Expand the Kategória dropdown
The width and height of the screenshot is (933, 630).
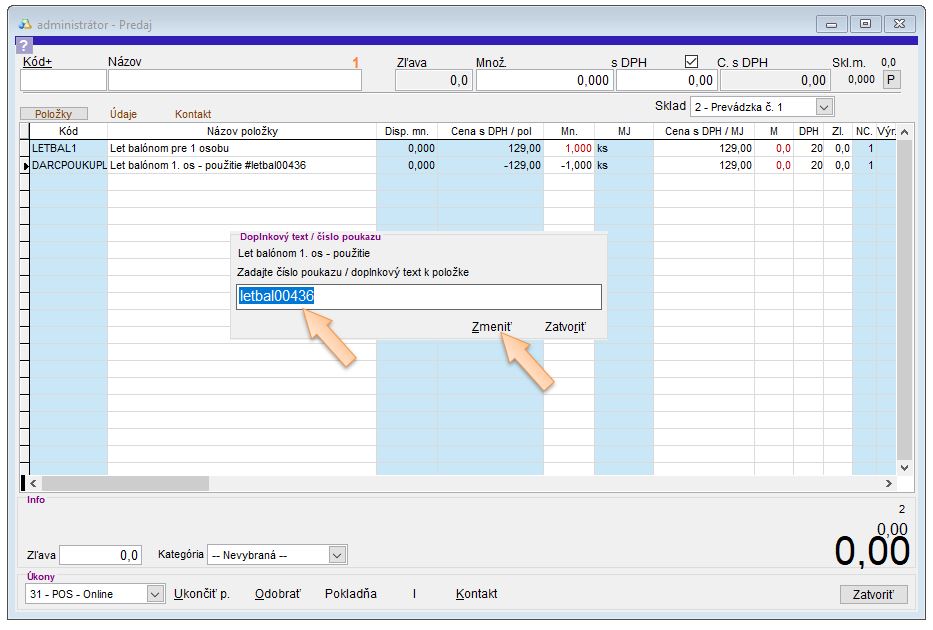[337, 554]
